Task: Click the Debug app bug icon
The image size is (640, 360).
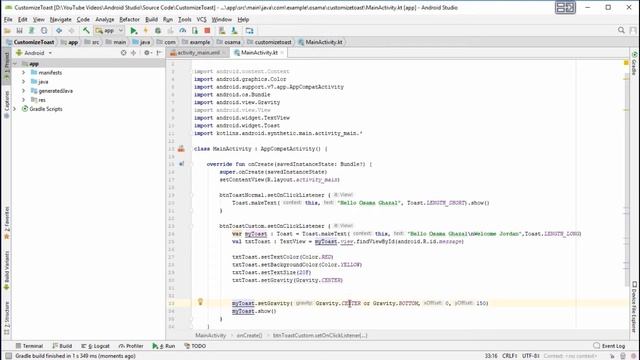Action: [158, 31]
